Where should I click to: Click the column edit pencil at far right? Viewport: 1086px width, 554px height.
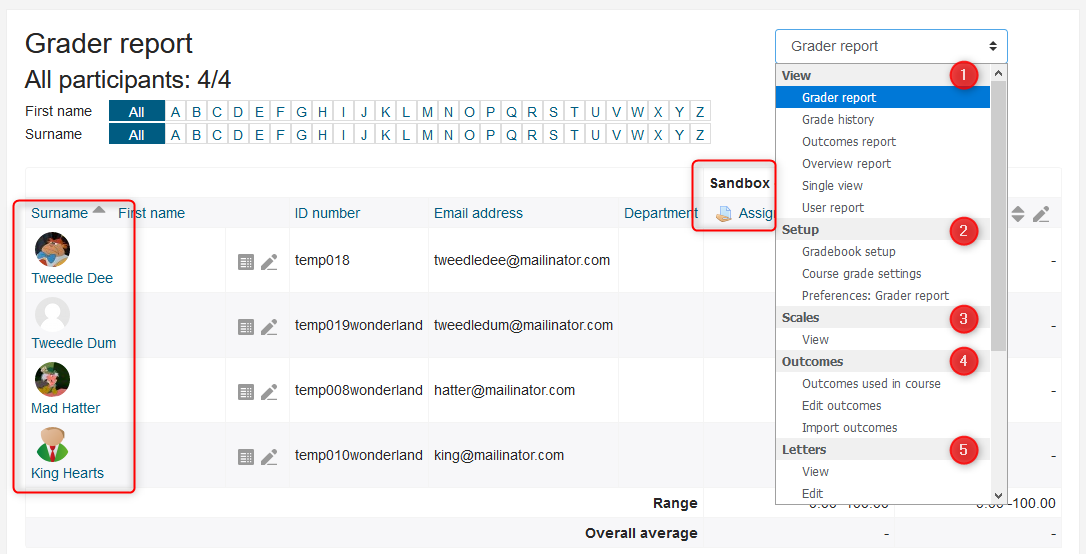1041,214
